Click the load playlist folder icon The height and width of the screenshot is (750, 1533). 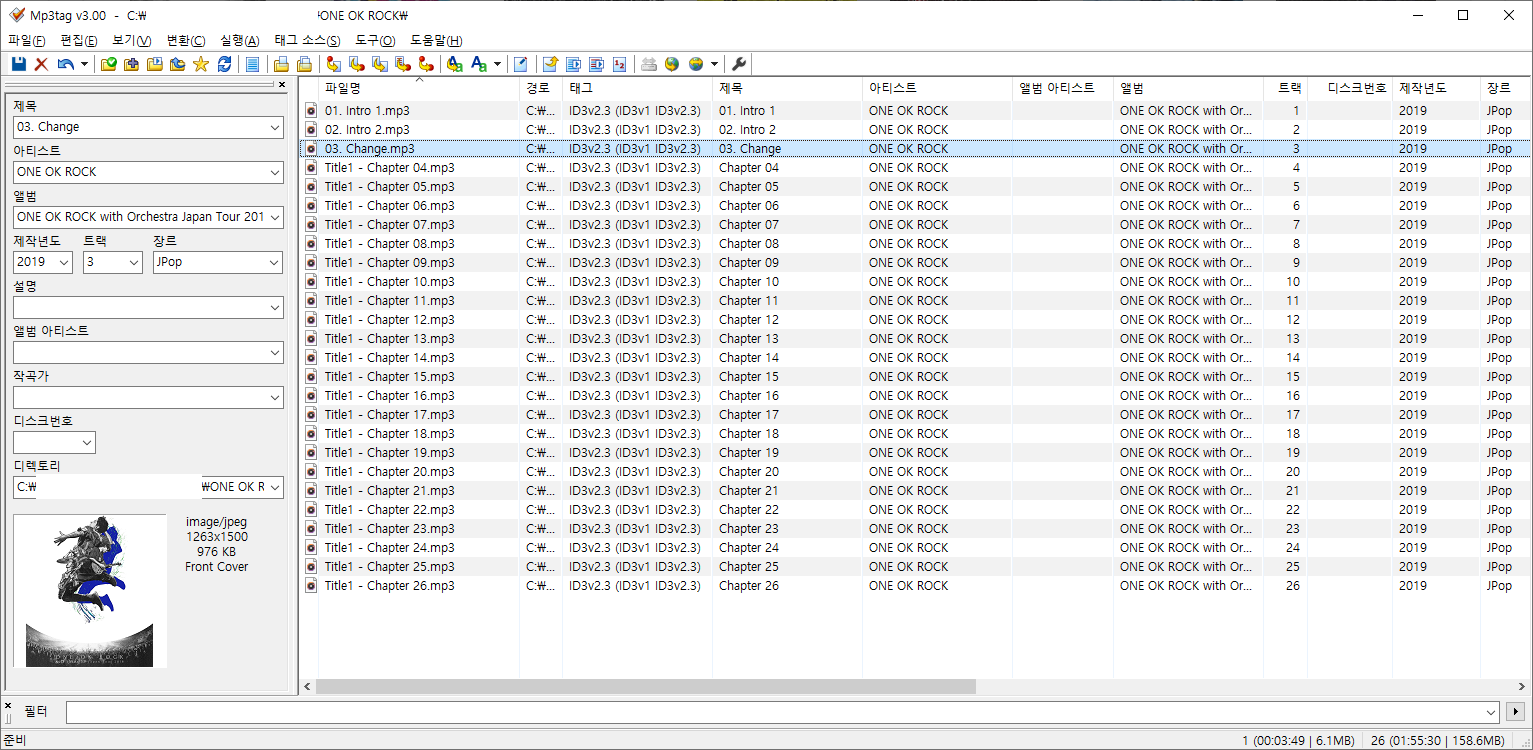click(155, 64)
